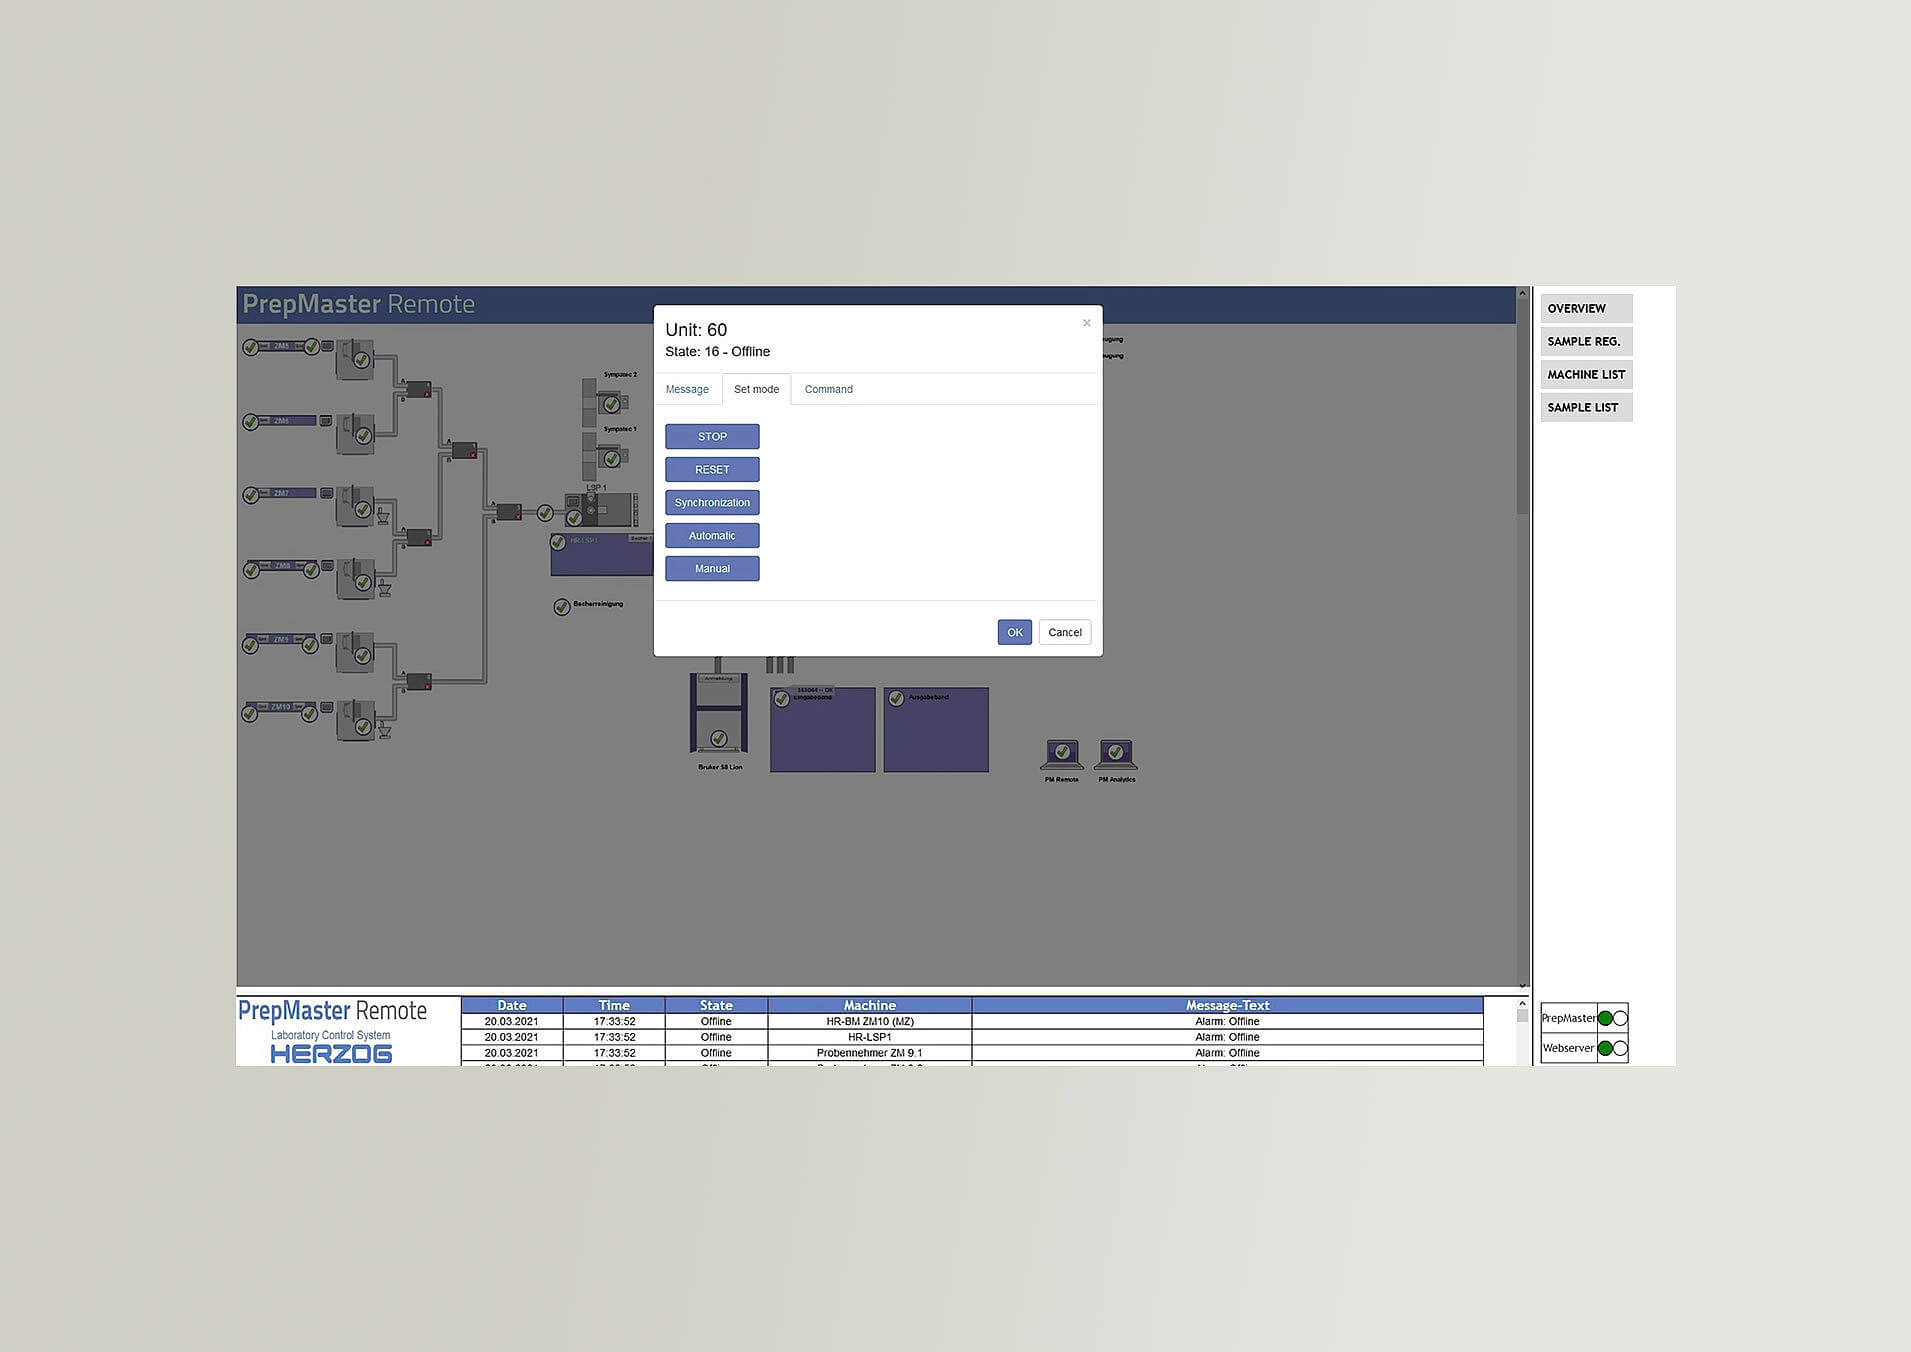Select the Sympatec 2 analyzer icon
Viewport: 1911px width, 1352px height.
tap(610, 404)
